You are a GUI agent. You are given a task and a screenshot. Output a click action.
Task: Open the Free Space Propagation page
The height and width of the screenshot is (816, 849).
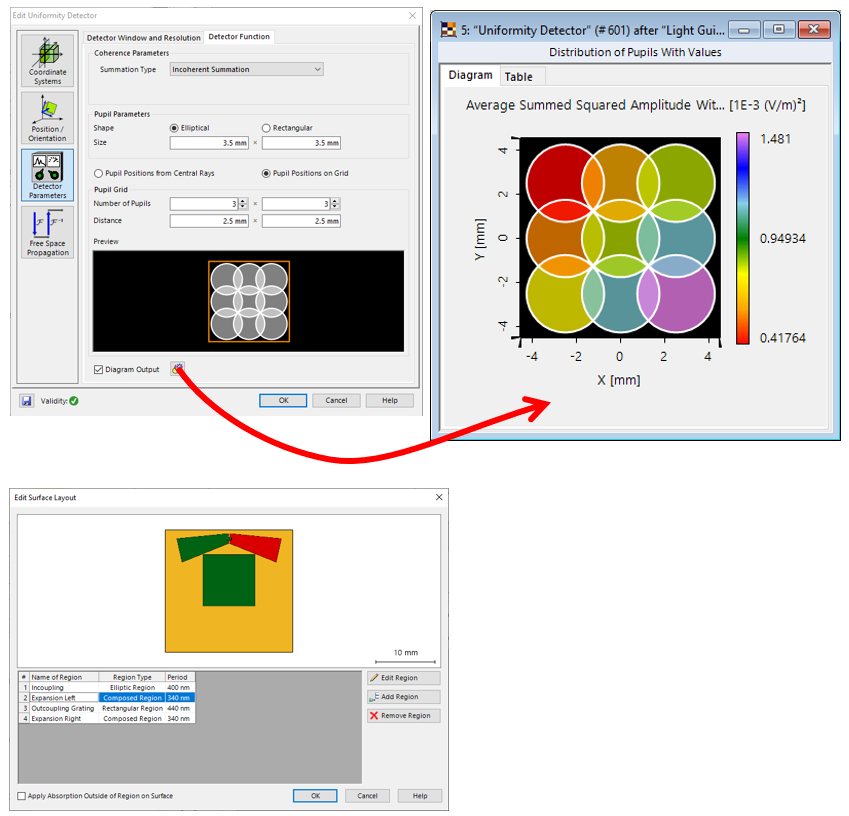pyautogui.click(x=47, y=232)
